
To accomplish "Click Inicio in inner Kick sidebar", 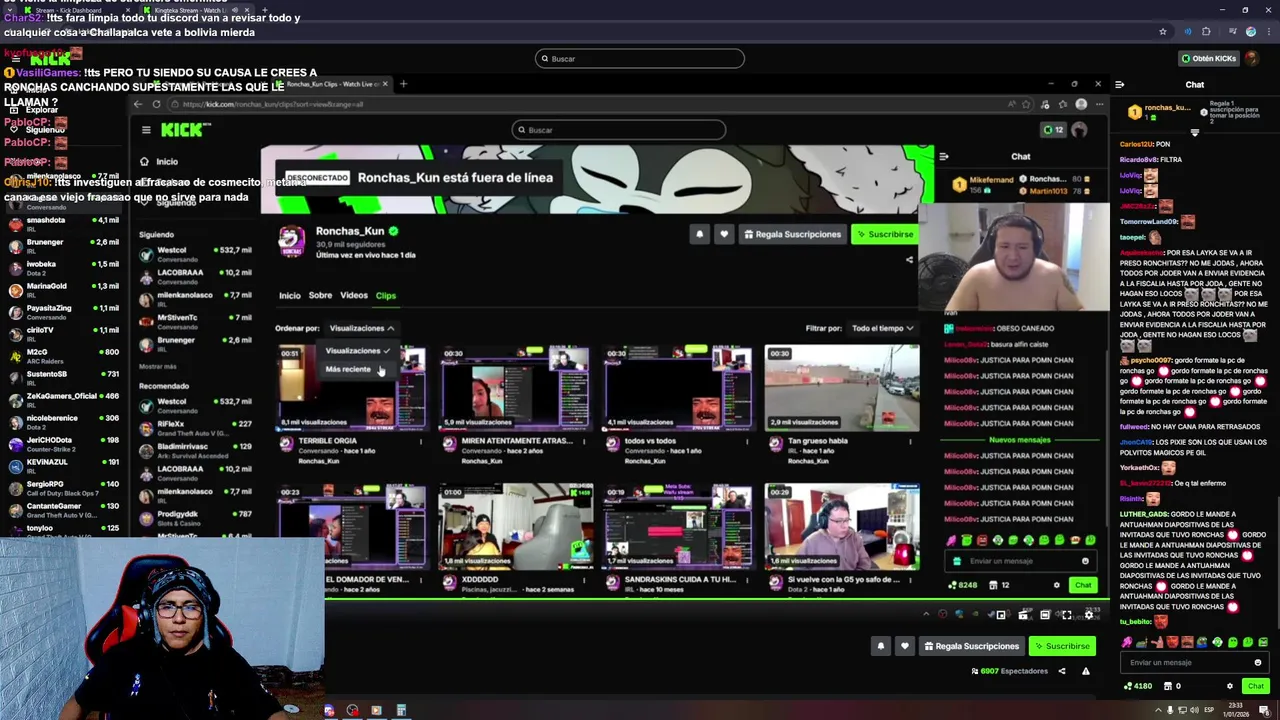I will coord(159,161).
